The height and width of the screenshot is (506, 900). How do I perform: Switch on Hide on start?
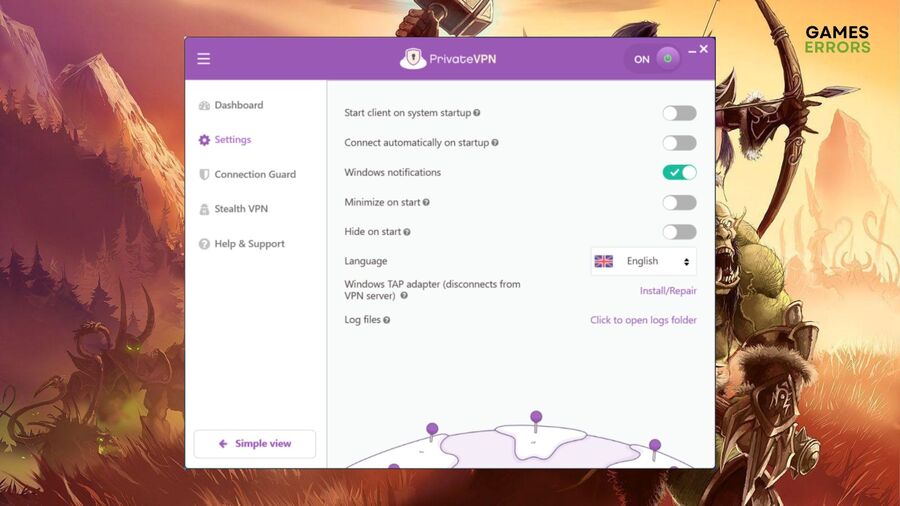pyautogui.click(x=680, y=232)
